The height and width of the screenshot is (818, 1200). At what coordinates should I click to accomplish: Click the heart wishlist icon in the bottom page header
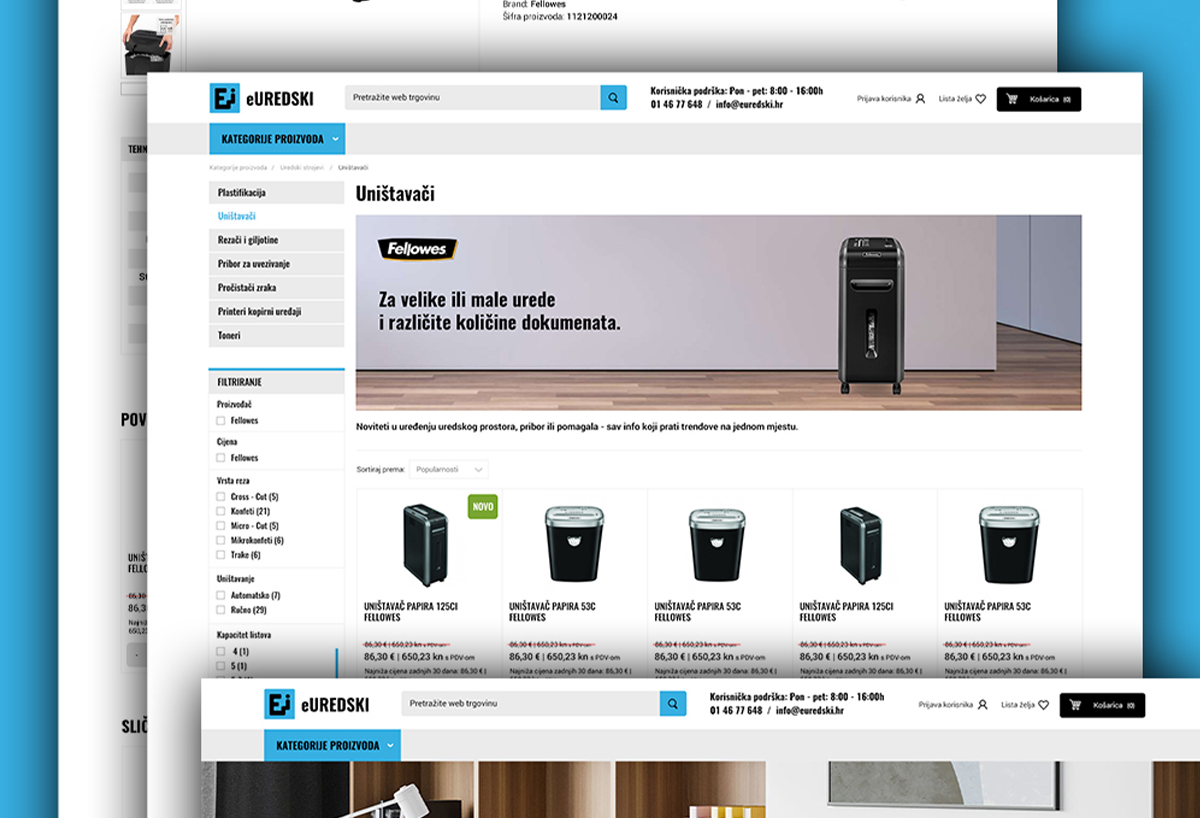[1043, 705]
